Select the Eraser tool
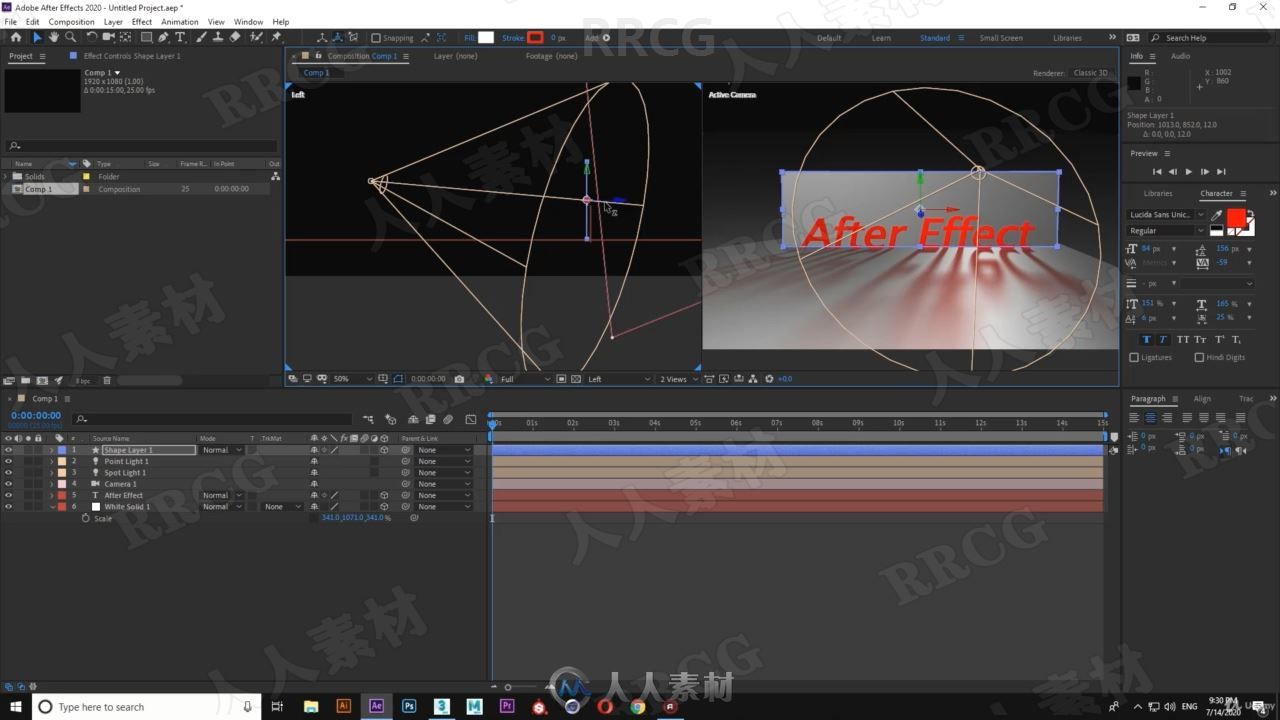The image size is (1280, 720). [x=235, y=37]
